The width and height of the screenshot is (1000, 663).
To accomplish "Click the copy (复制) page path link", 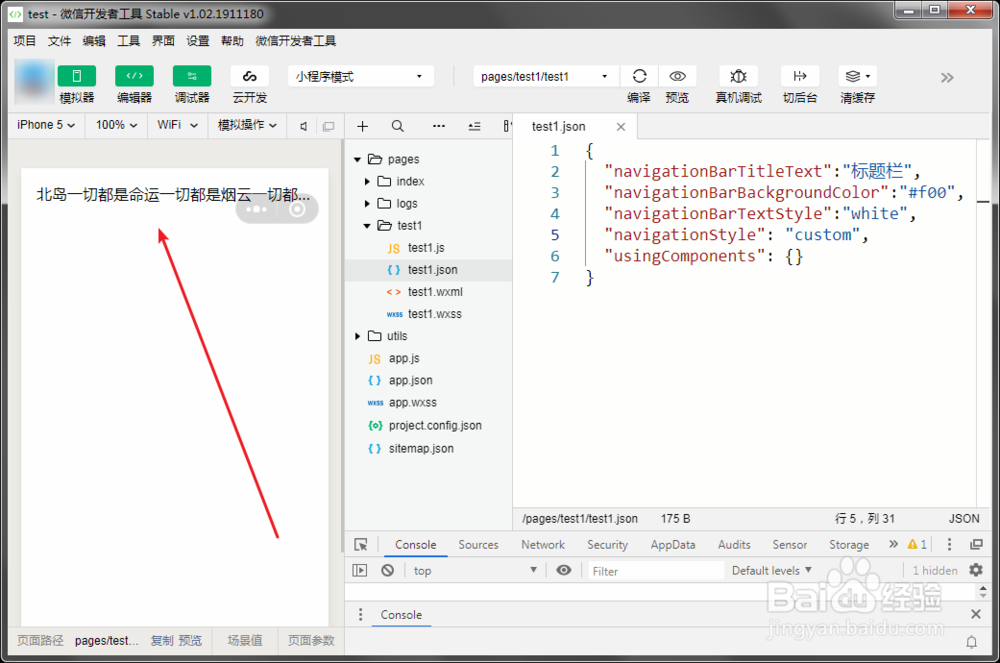I will [162, 641].
